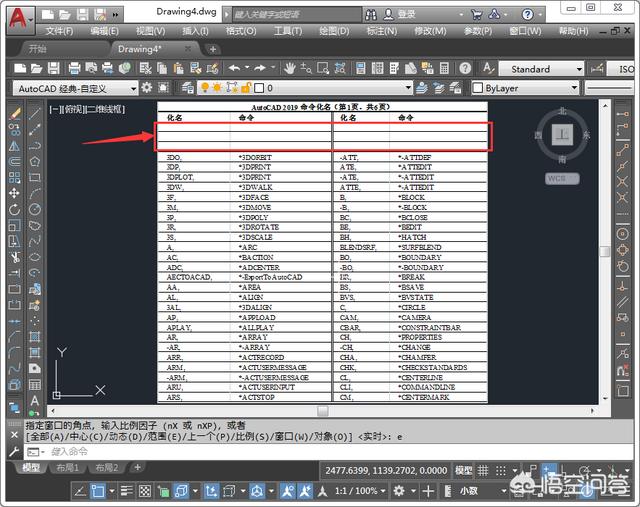This screenshot has height=507, width=640.
Task: Click the horizontal scrollbar thumb
Action: [322, 411]
